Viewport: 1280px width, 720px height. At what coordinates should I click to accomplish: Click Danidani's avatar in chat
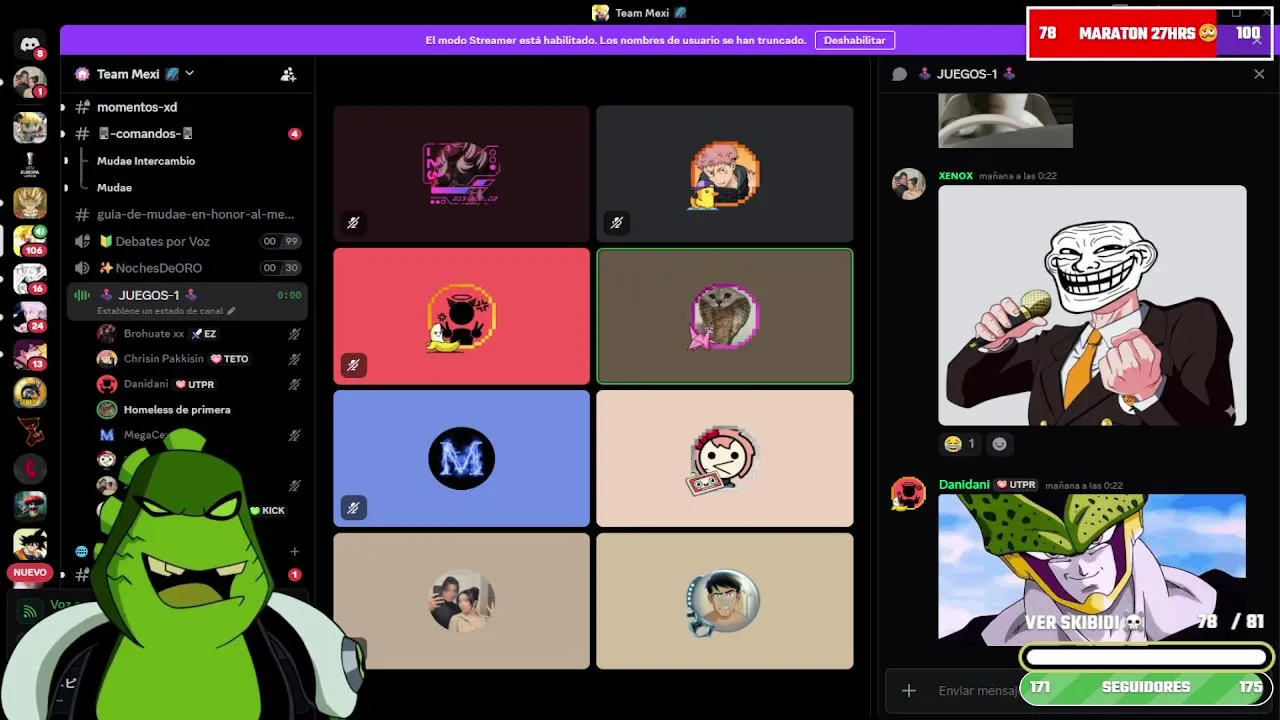pos(909,494)
